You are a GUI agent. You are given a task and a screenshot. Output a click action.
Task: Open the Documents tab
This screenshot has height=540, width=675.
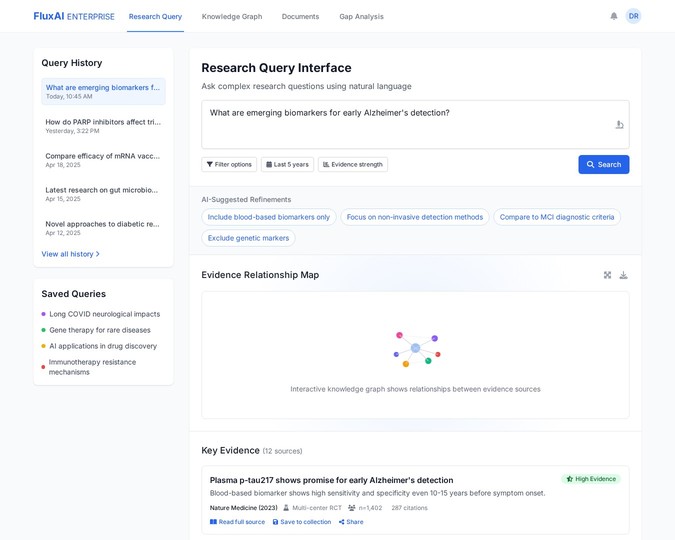[x=300, y=16]
